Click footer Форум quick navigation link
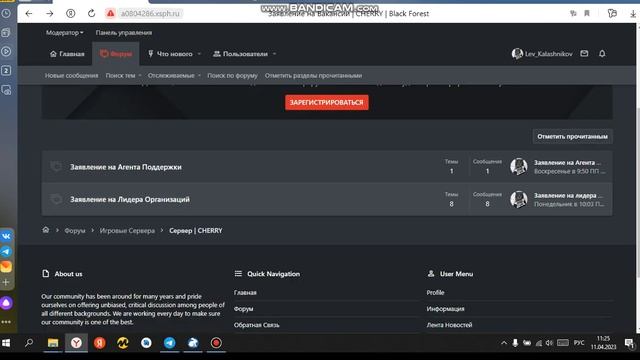This screenshot has width=640, height=360. (243, 309)
